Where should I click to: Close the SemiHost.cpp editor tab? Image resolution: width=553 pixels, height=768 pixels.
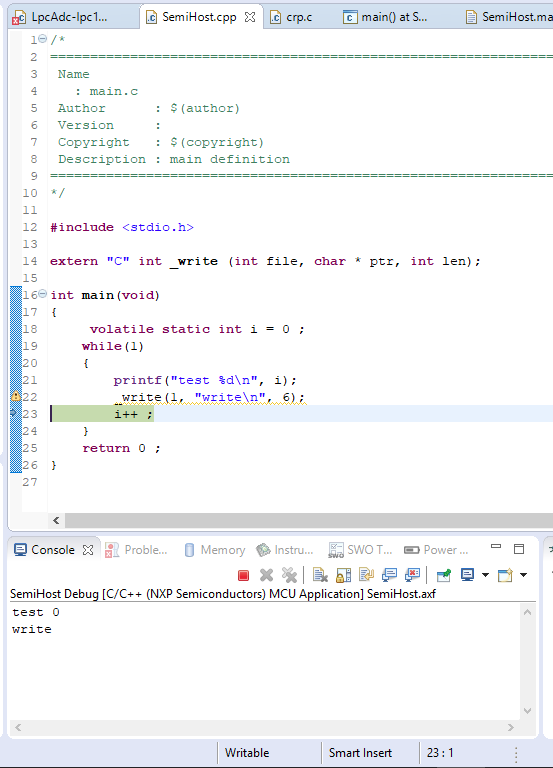pyautogui.click(x=250, y=17)
